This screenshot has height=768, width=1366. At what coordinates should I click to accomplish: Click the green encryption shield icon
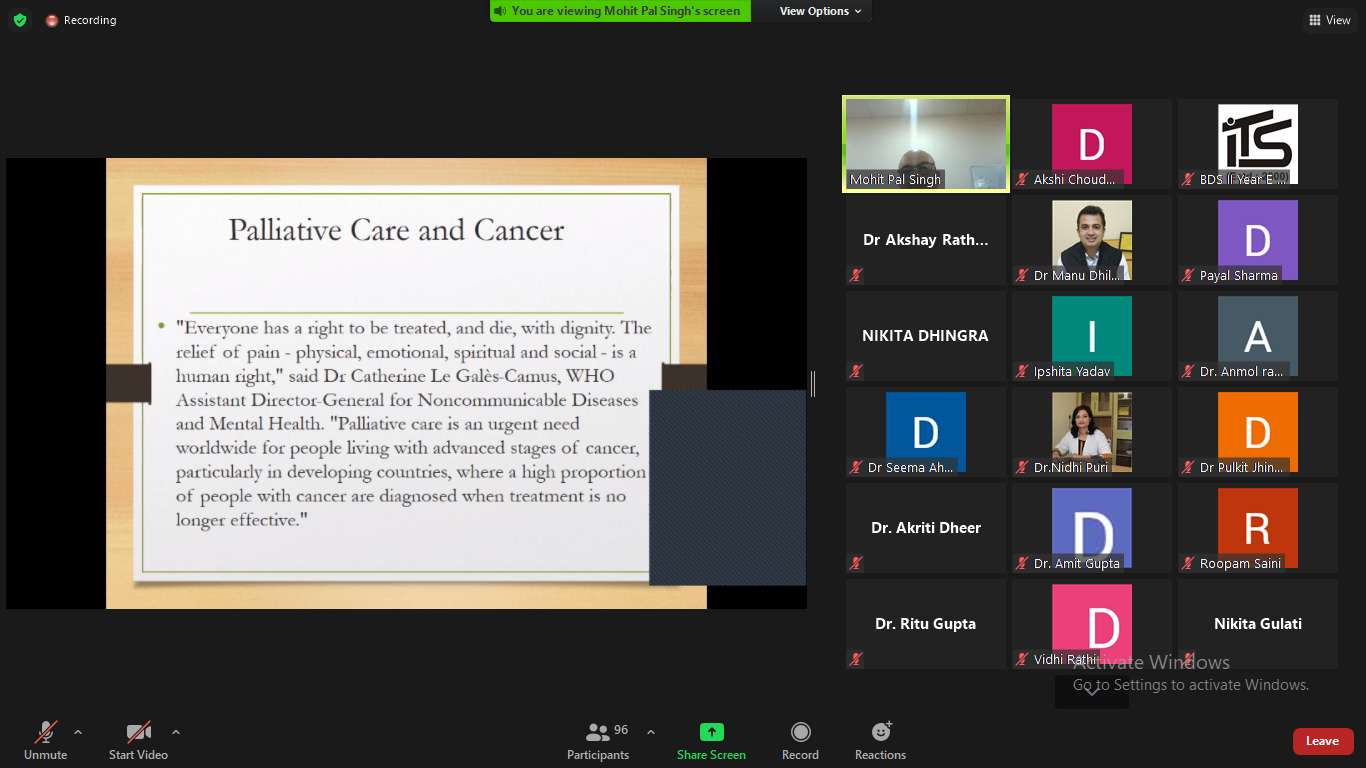[20, 20]
